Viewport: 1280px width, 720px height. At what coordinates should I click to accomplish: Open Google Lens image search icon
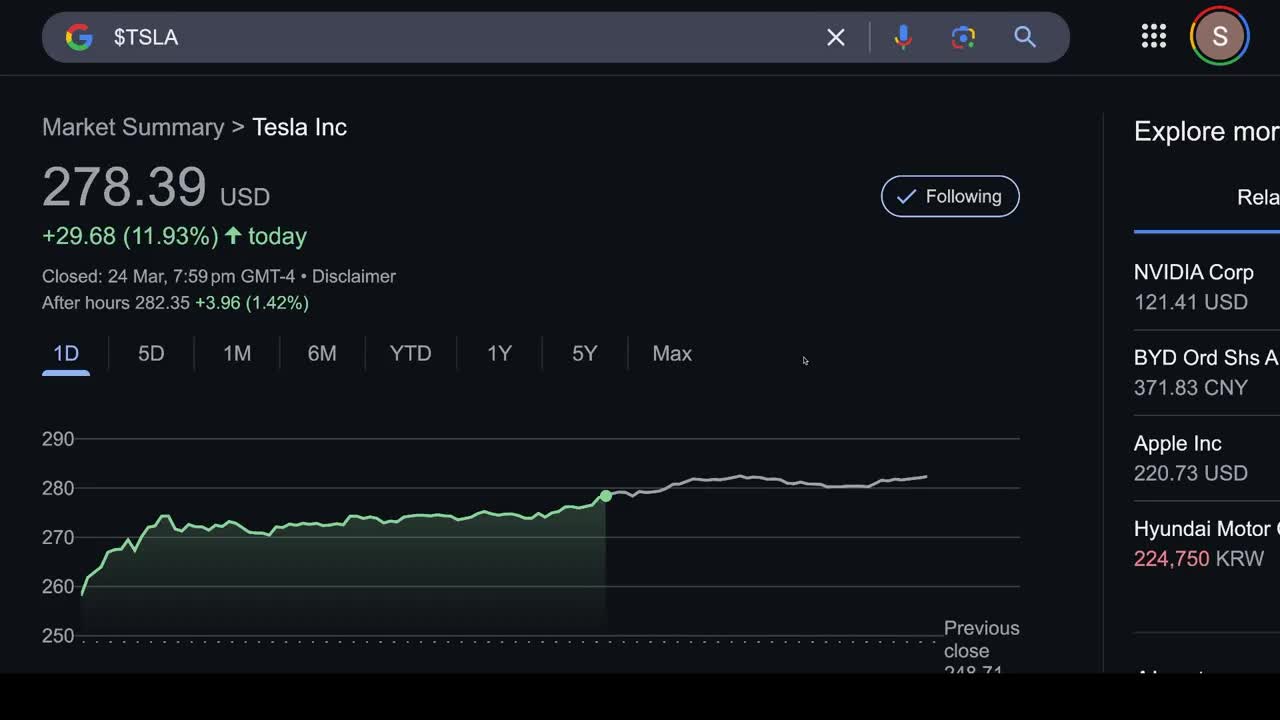point(963,37)
